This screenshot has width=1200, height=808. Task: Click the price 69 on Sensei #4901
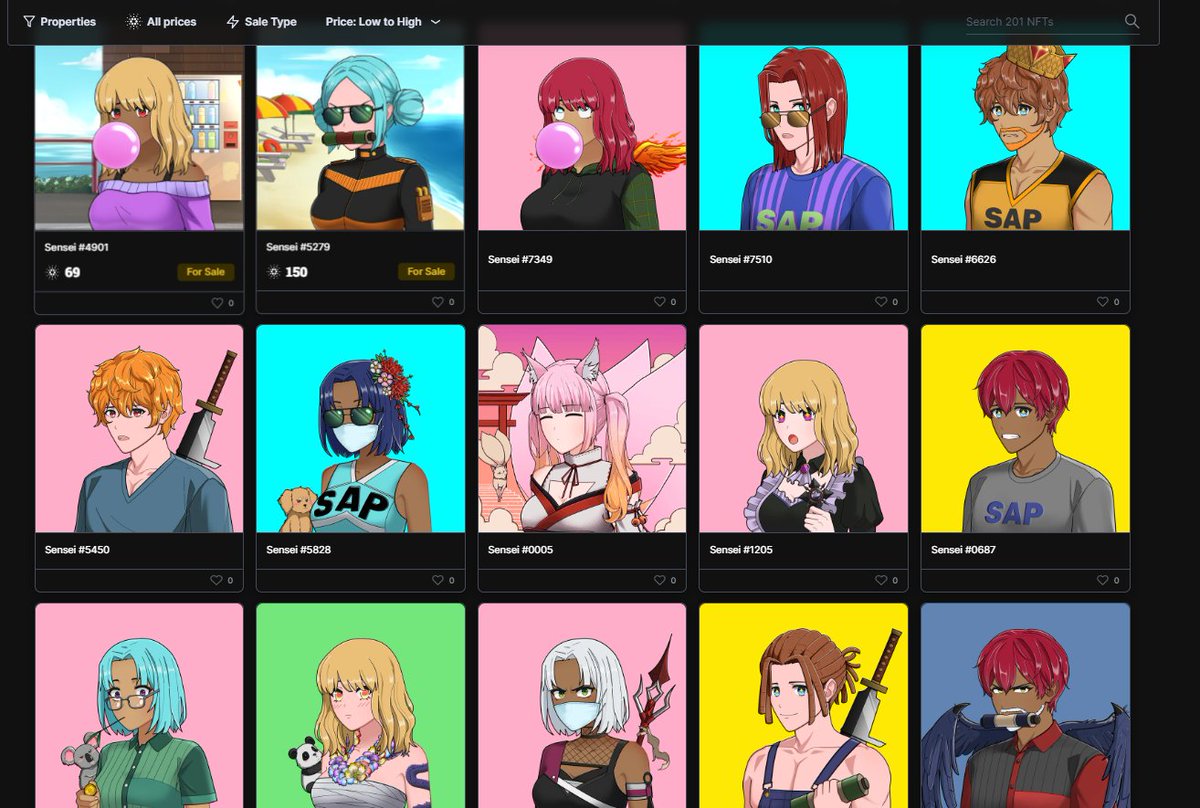pyautogui.click(x=72, y=272)
